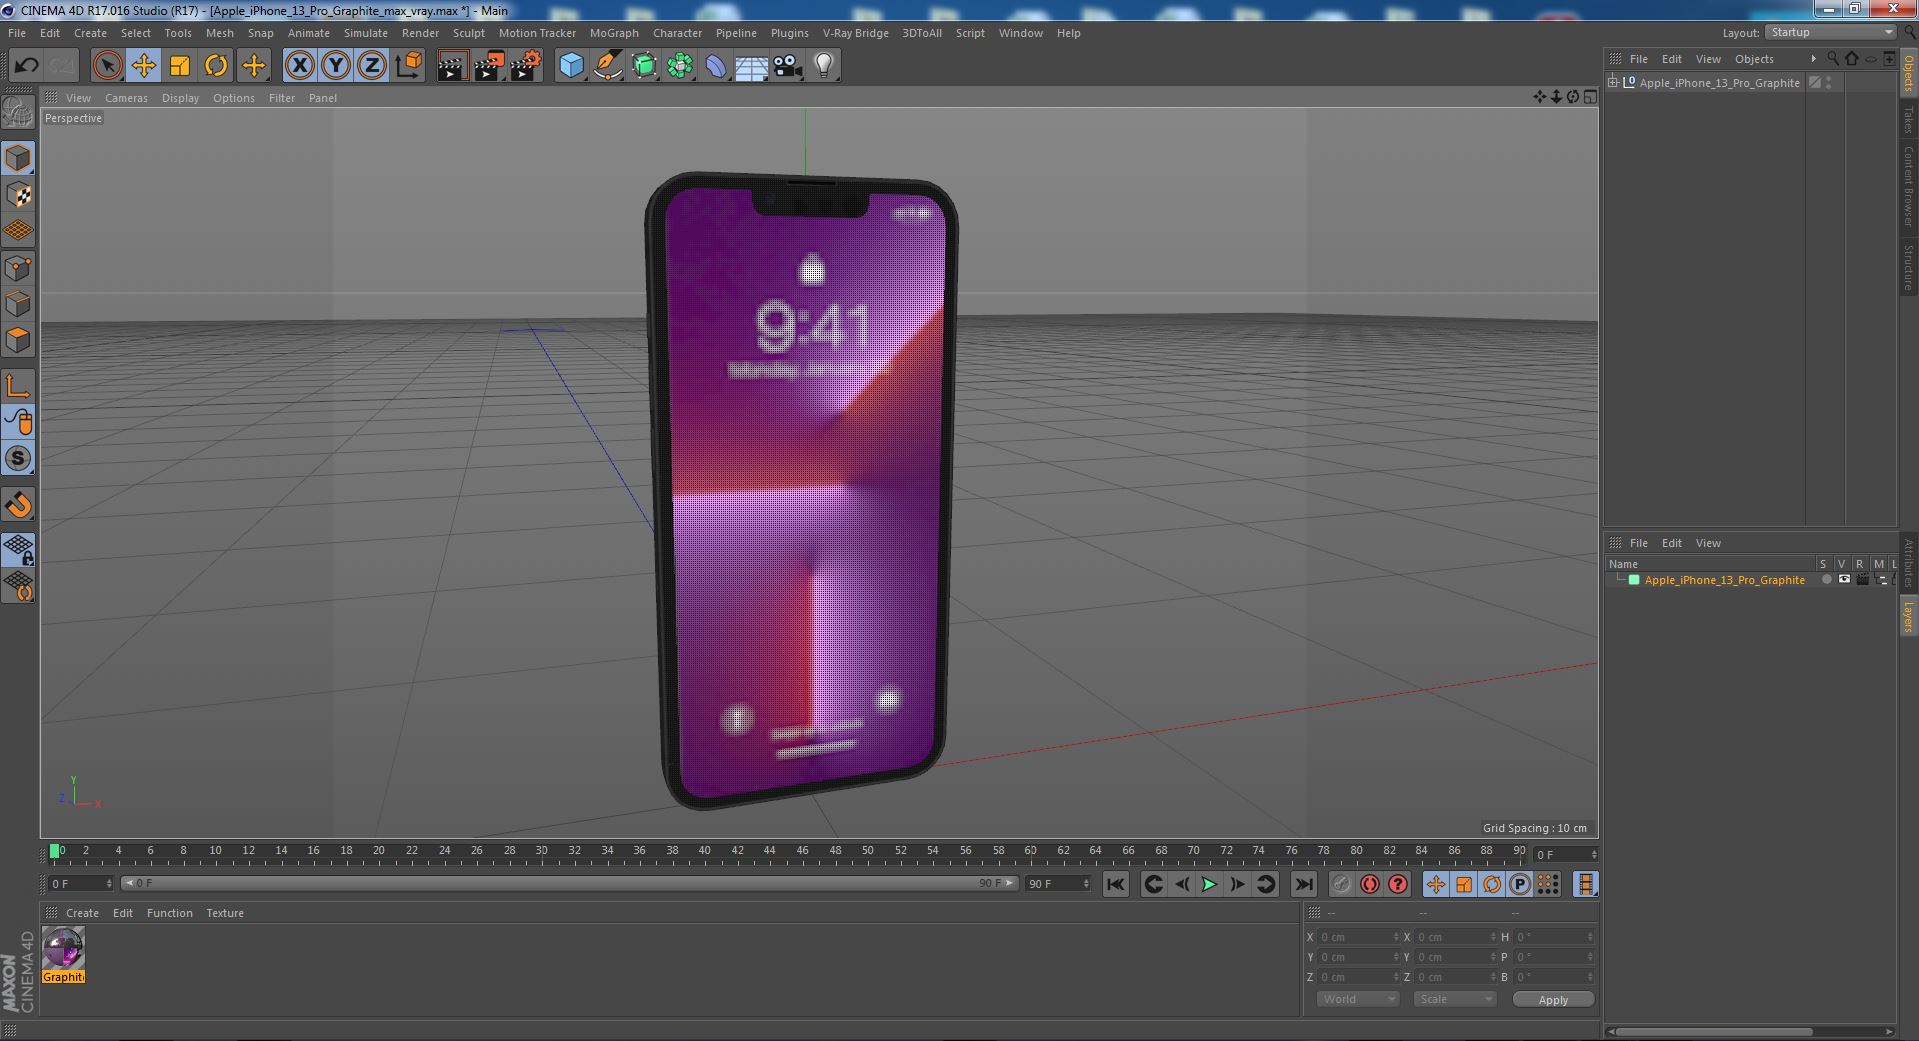
Task: Toggle Z-axis lock
Action: [372, 66]
